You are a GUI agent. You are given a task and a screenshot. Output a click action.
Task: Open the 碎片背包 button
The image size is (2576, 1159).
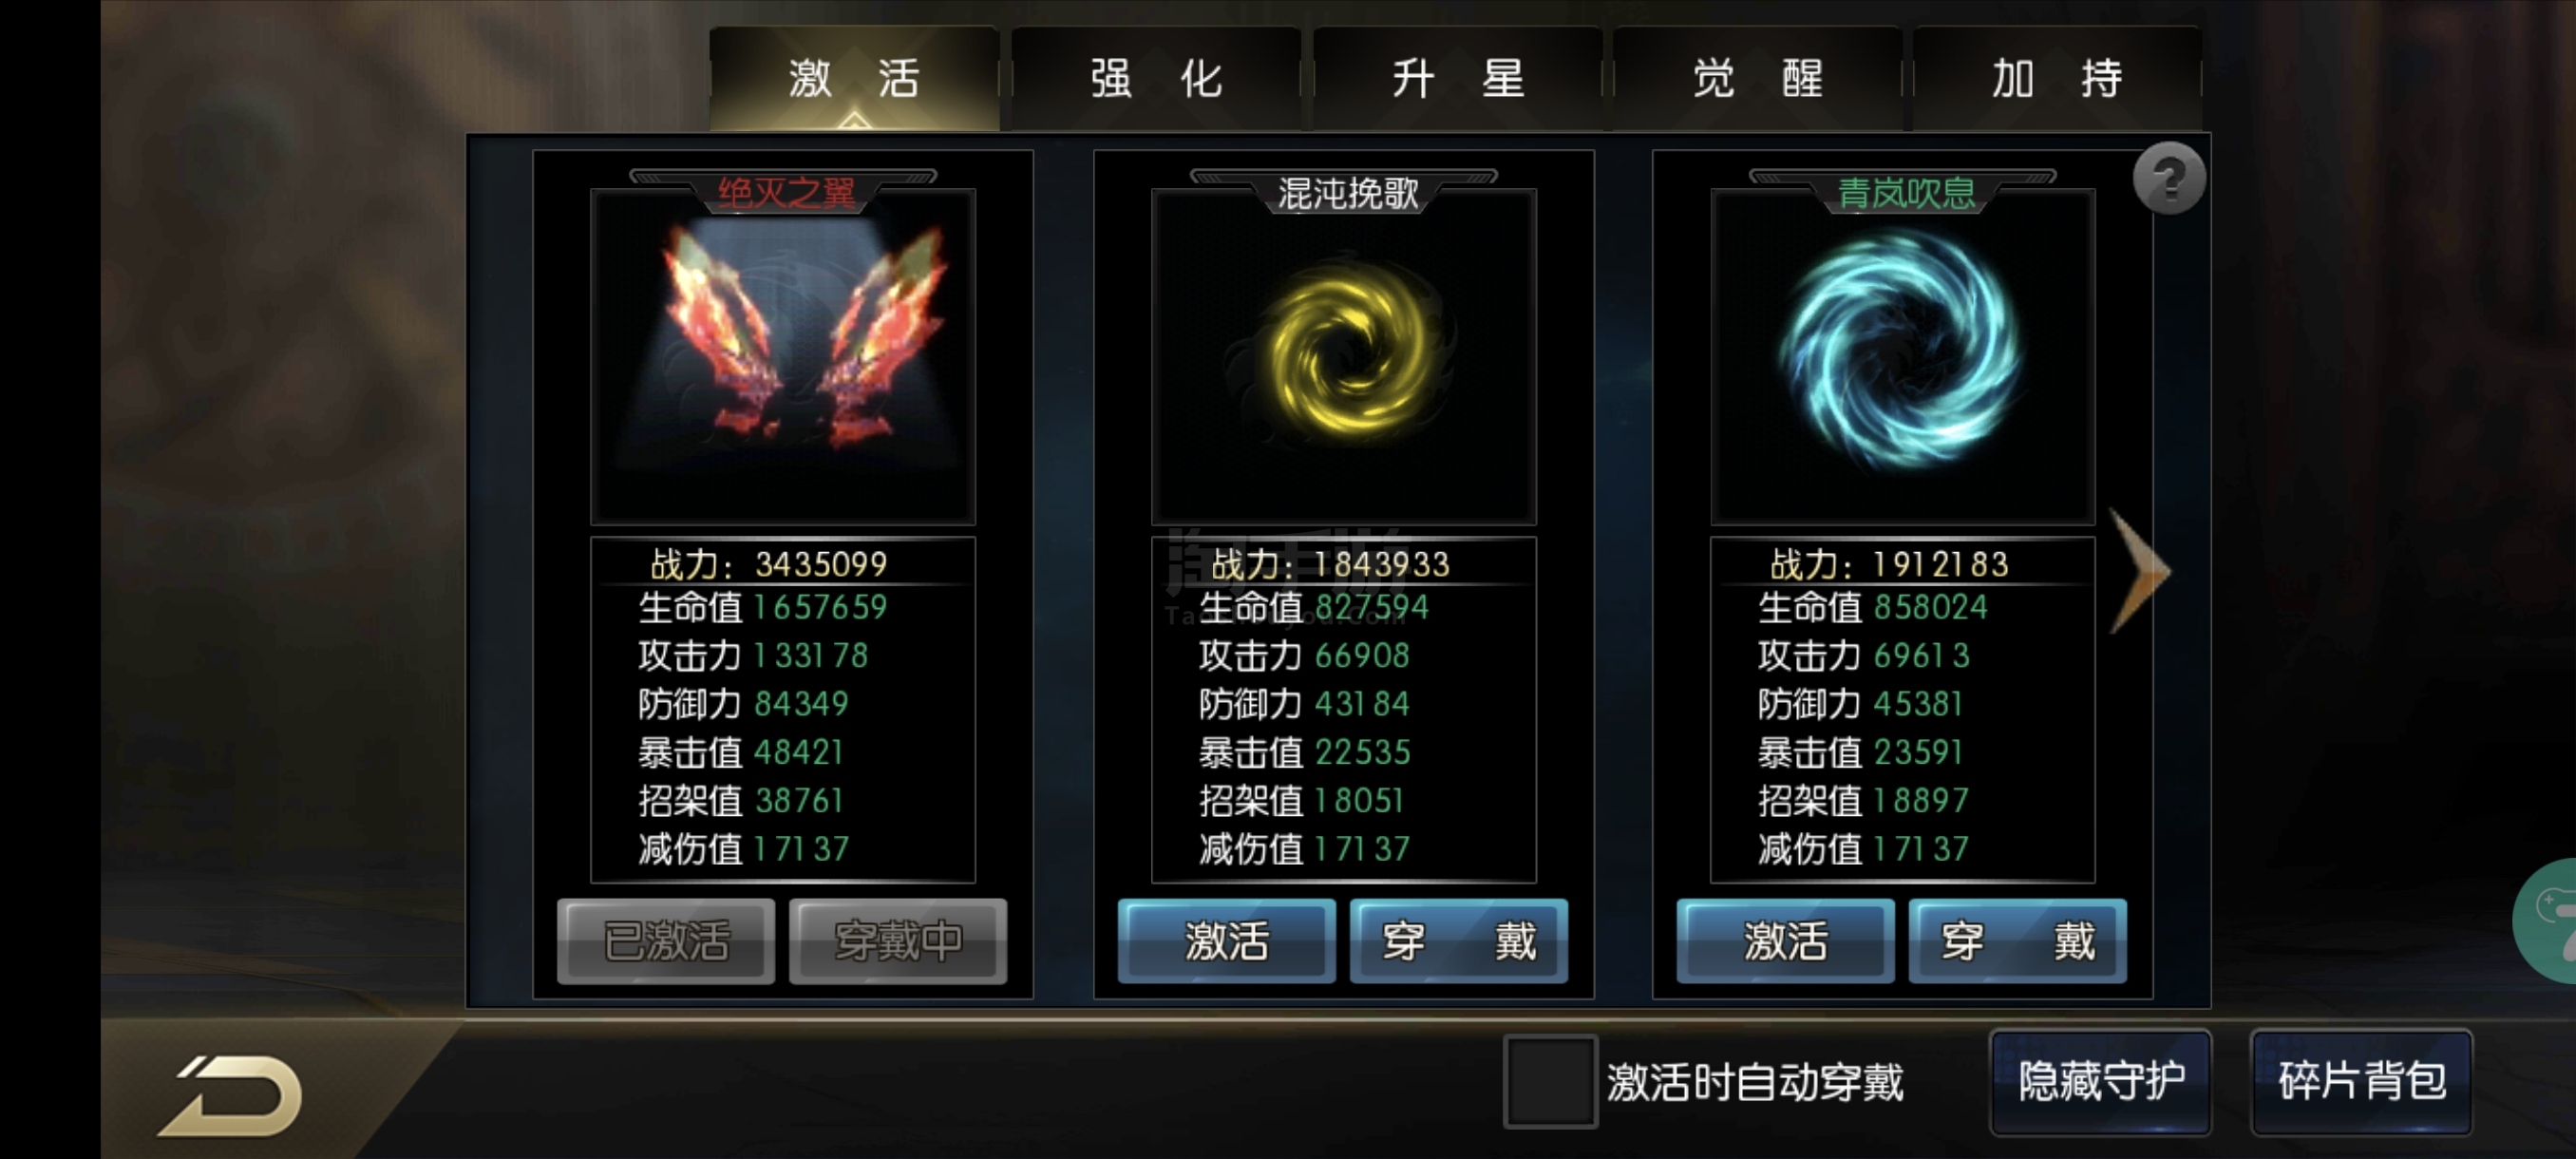point(2361,1081)
